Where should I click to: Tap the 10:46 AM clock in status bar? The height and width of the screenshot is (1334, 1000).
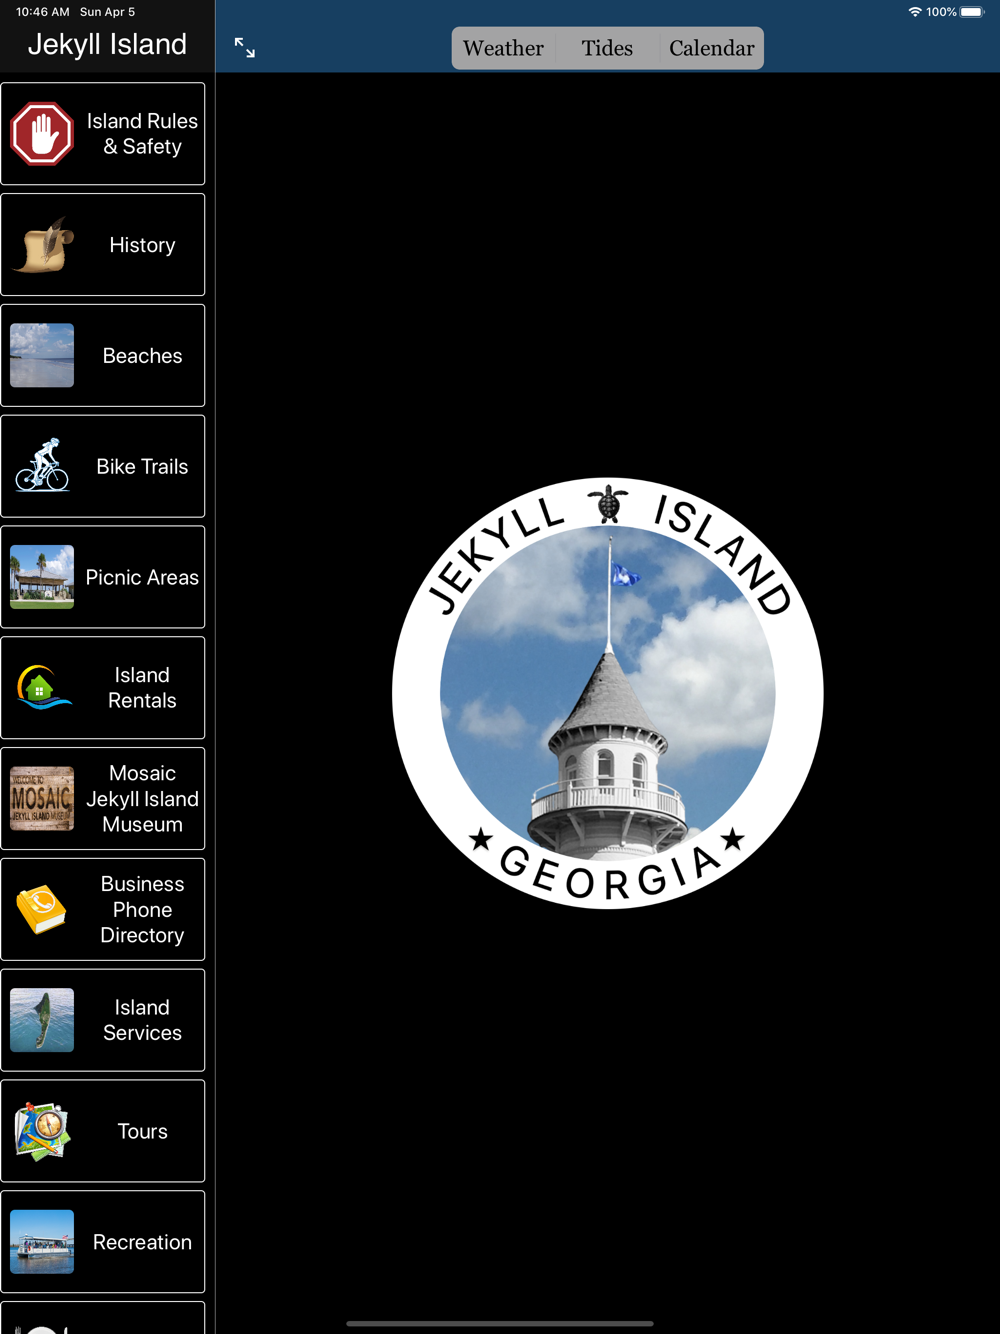[43, 12]
